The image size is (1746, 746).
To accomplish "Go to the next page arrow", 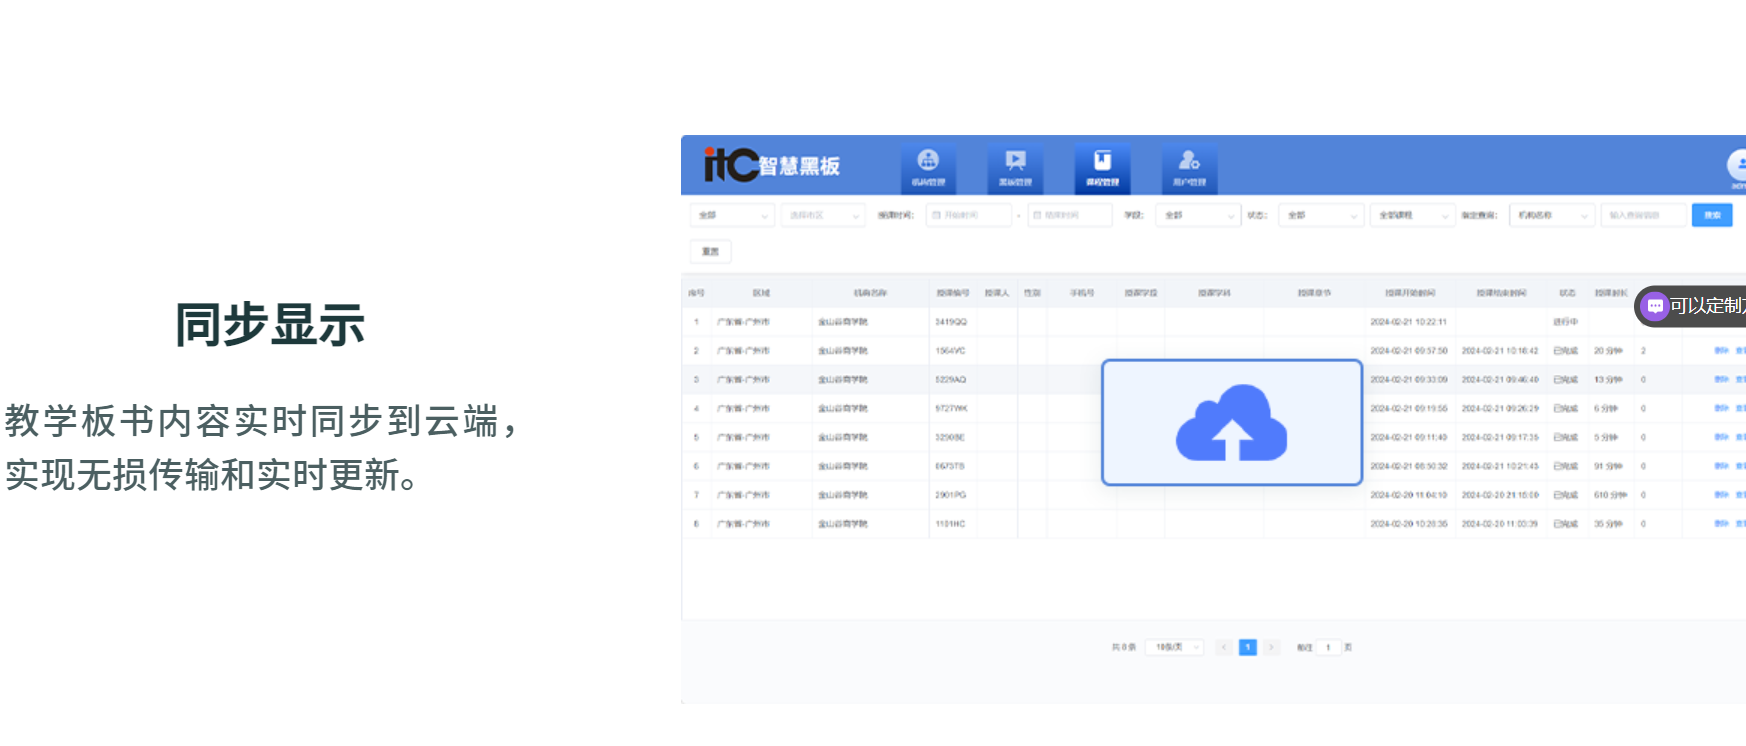I will [x=1271, y=647].
